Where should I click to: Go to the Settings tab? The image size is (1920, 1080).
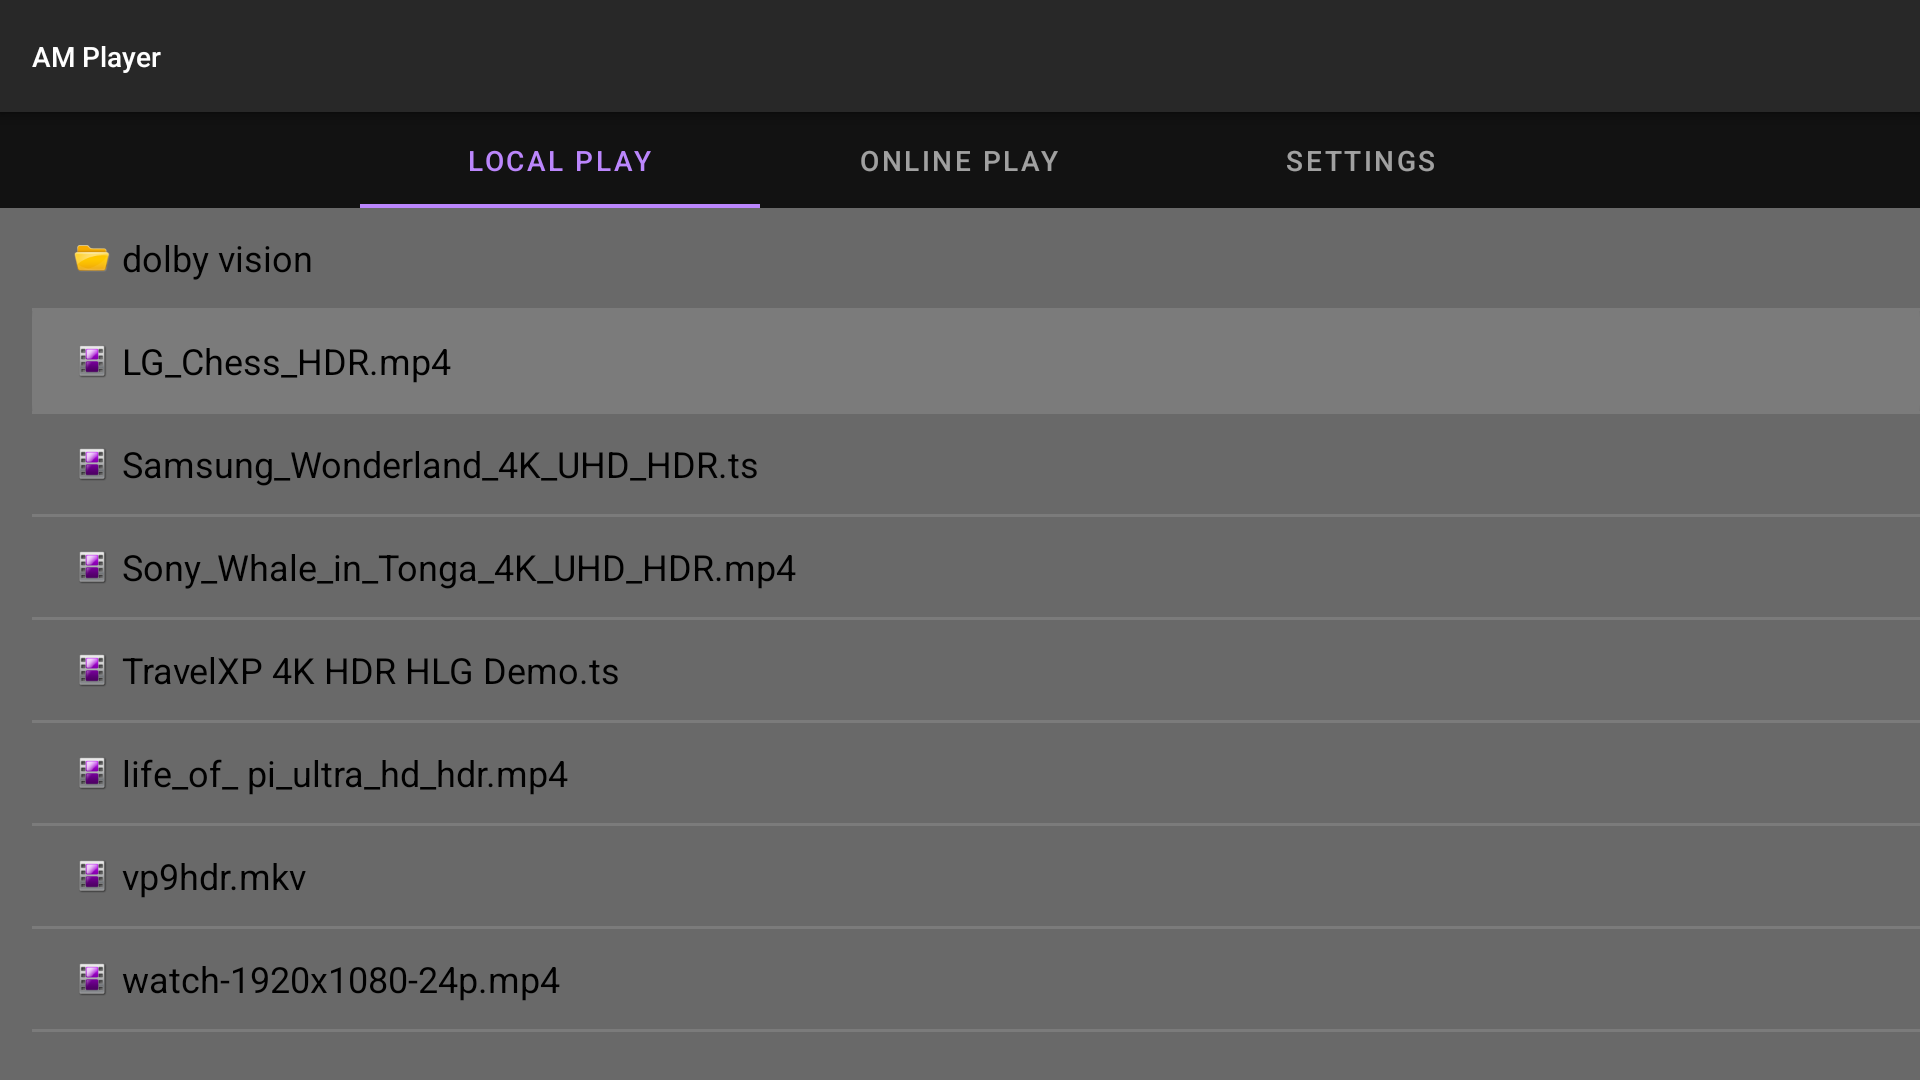(1360, 161)
